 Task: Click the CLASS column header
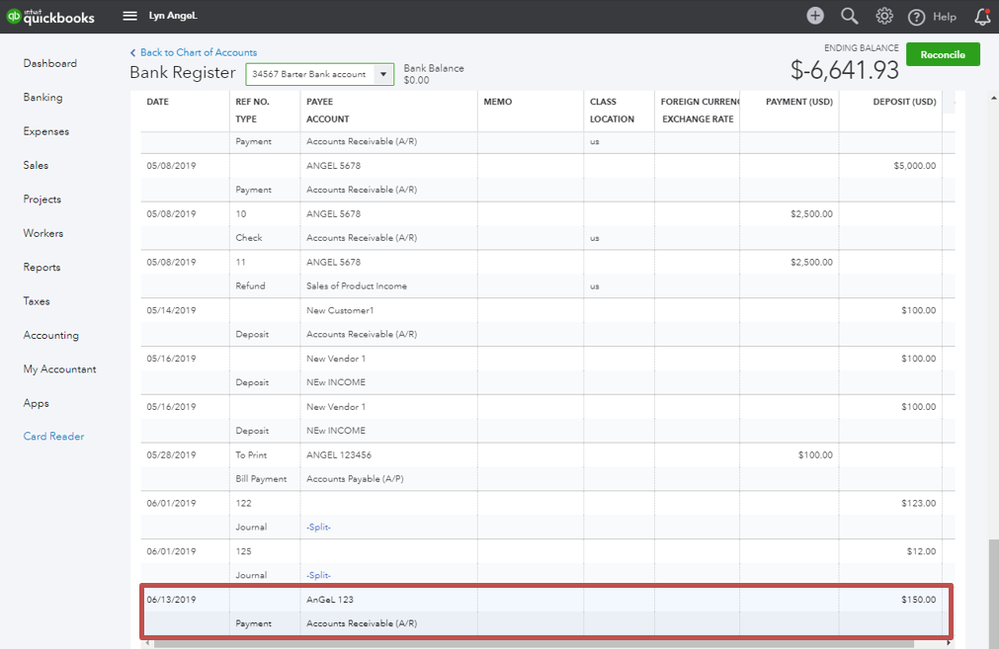[x=603, y=101]
